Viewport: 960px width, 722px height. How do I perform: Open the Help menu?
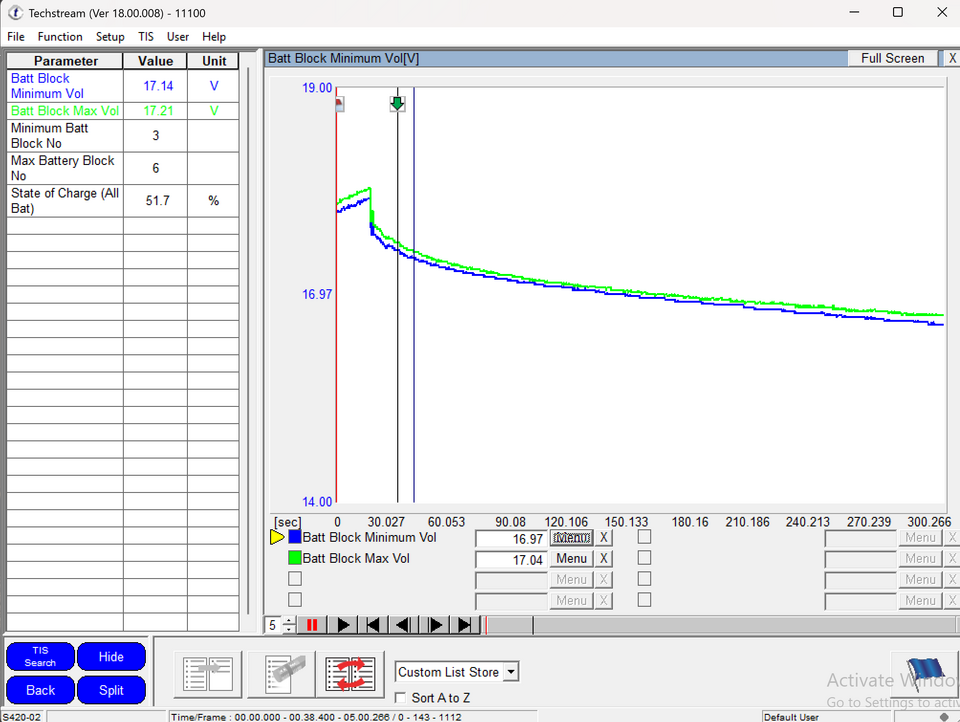[x=214, y=37]
